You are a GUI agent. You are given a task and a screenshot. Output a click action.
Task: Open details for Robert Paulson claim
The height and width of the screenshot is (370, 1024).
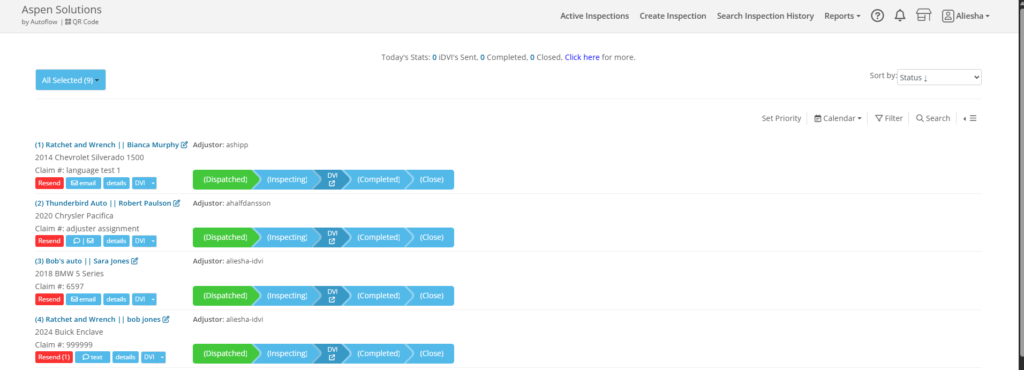[x=116, y=241]
